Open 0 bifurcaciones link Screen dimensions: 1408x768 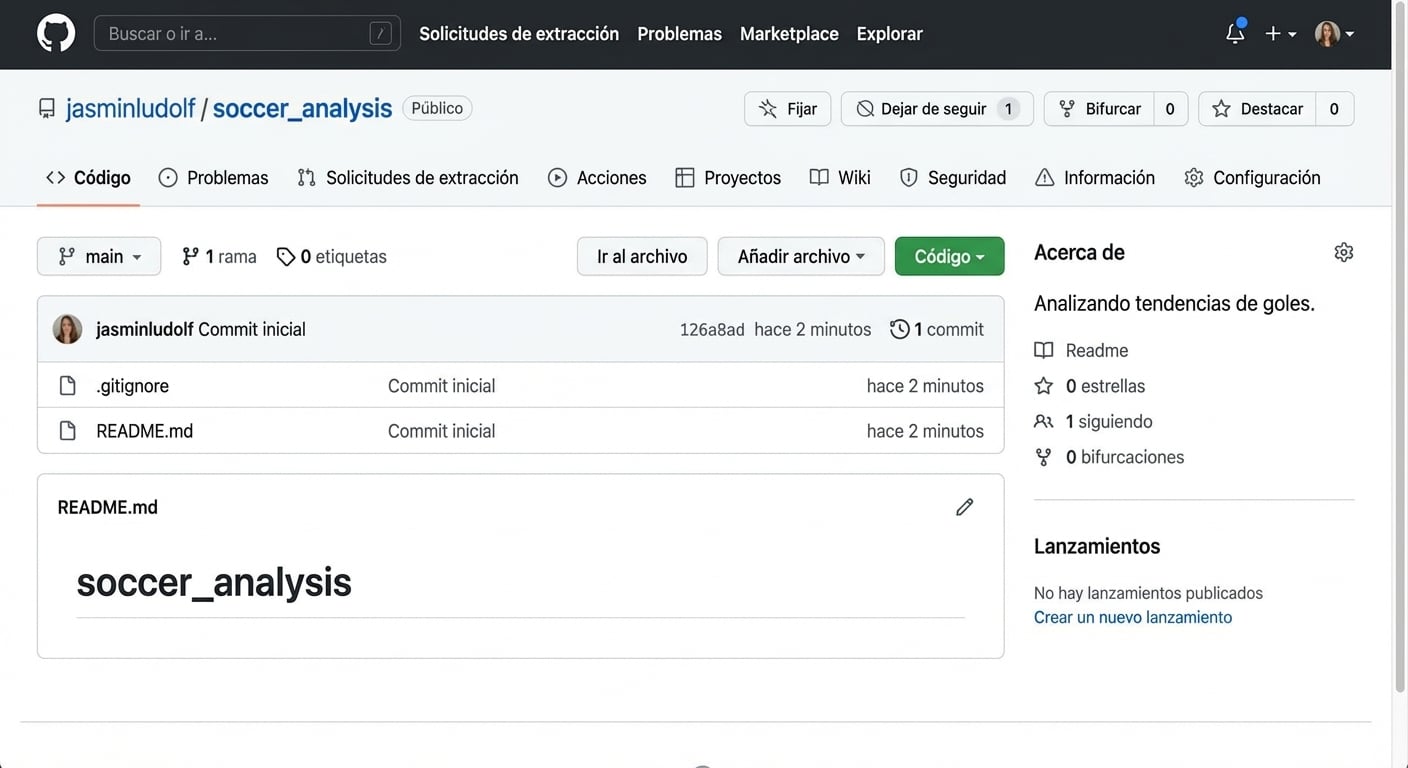tap(1109, 457)
